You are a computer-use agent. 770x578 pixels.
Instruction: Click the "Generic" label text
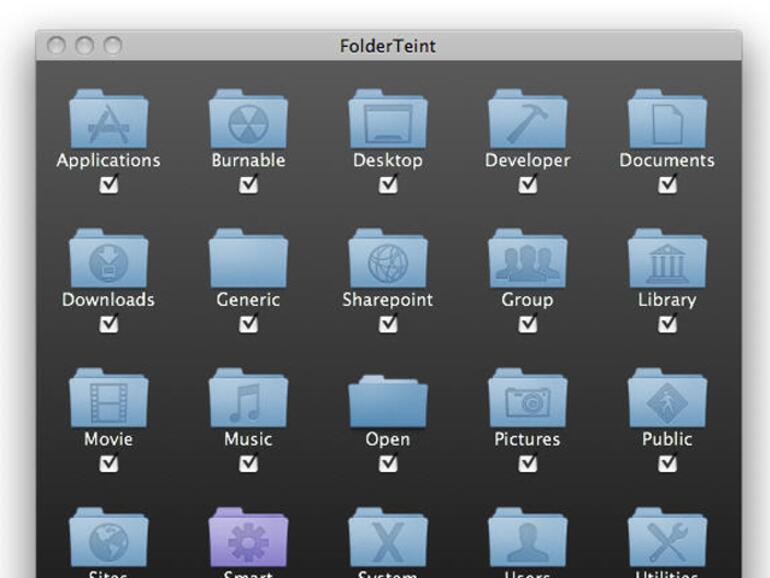[248, 300]
